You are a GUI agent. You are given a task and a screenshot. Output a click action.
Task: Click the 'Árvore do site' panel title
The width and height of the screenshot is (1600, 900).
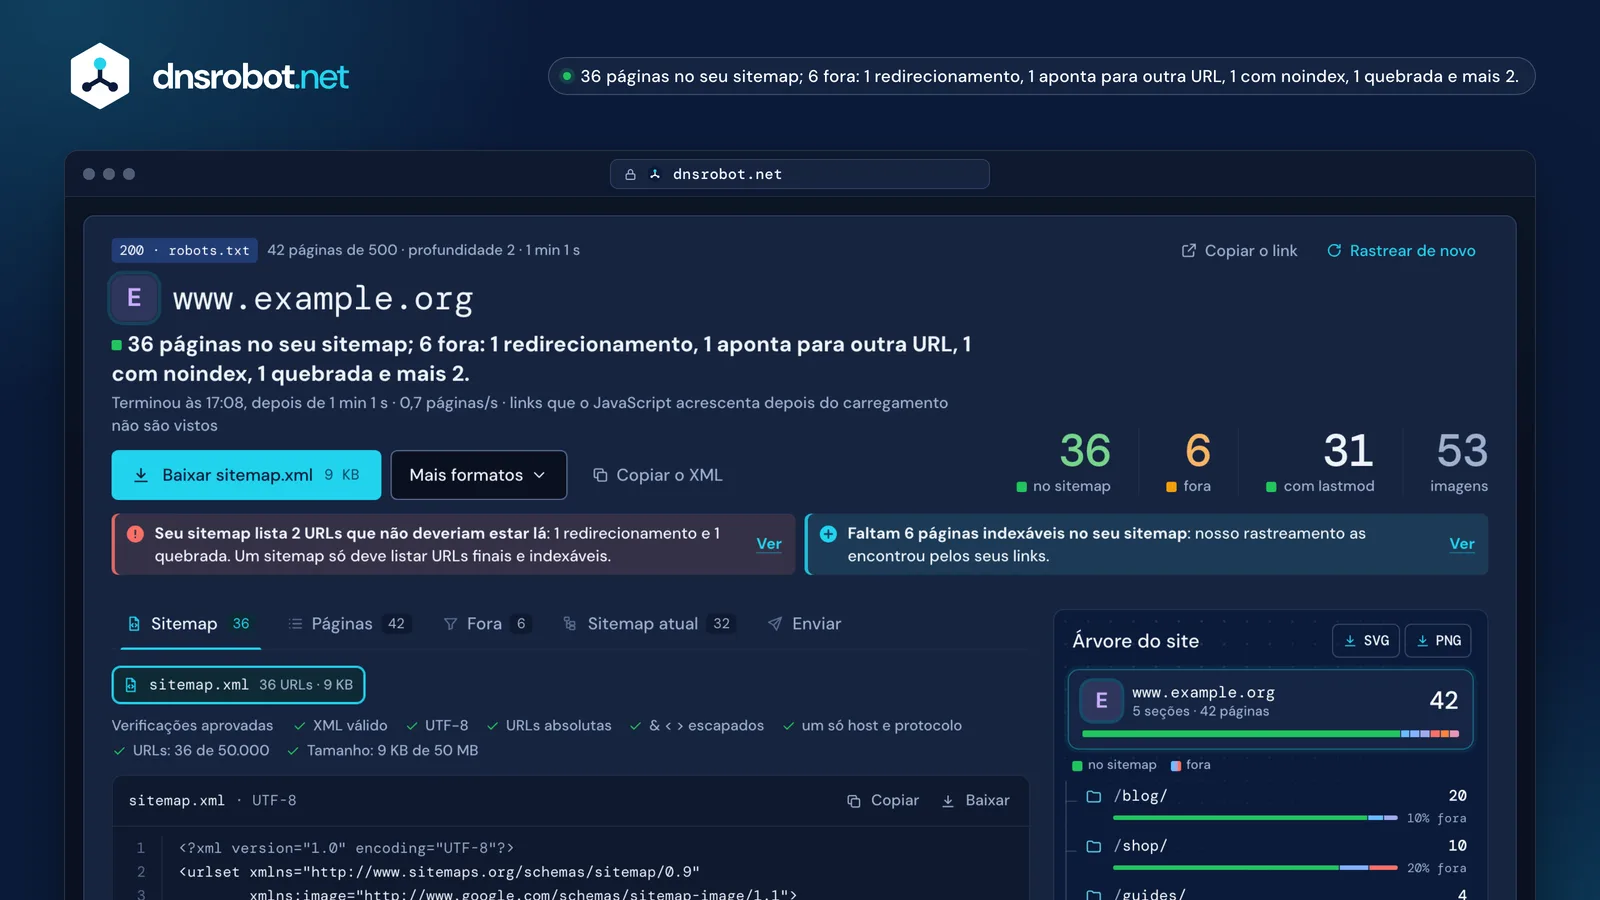(1136, 641)
